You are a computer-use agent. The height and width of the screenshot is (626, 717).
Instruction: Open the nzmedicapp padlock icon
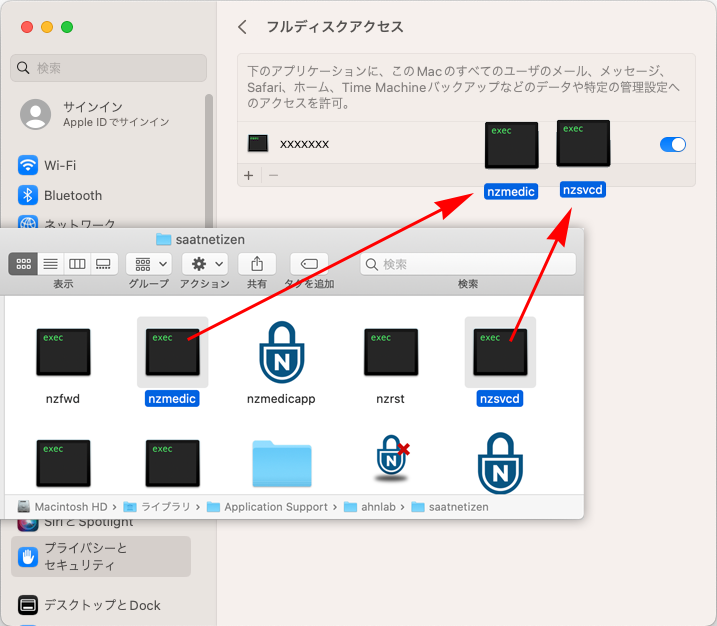coord(281,352)
